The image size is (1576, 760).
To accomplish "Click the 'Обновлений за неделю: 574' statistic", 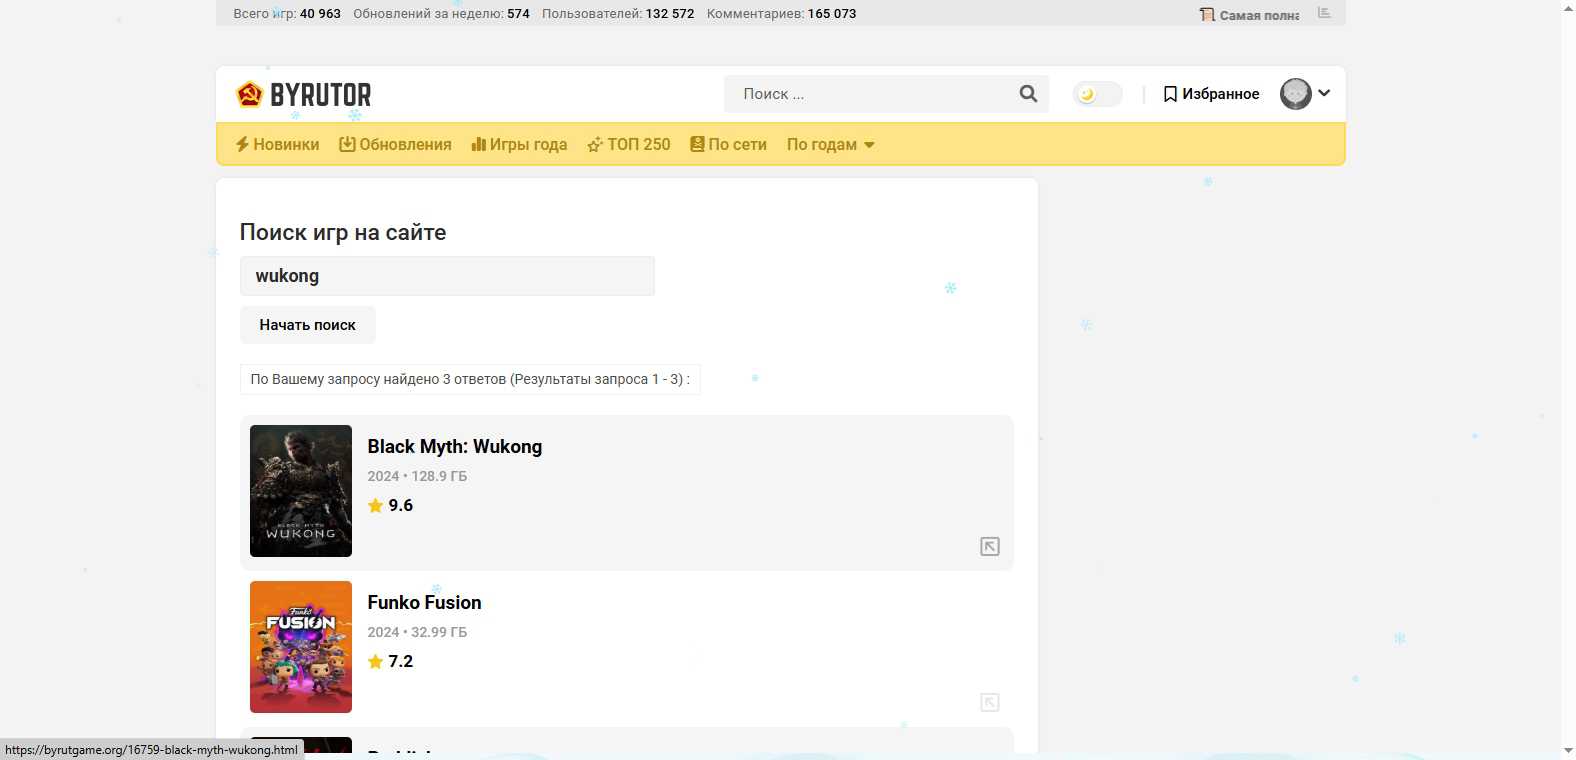I will [441, 14].
